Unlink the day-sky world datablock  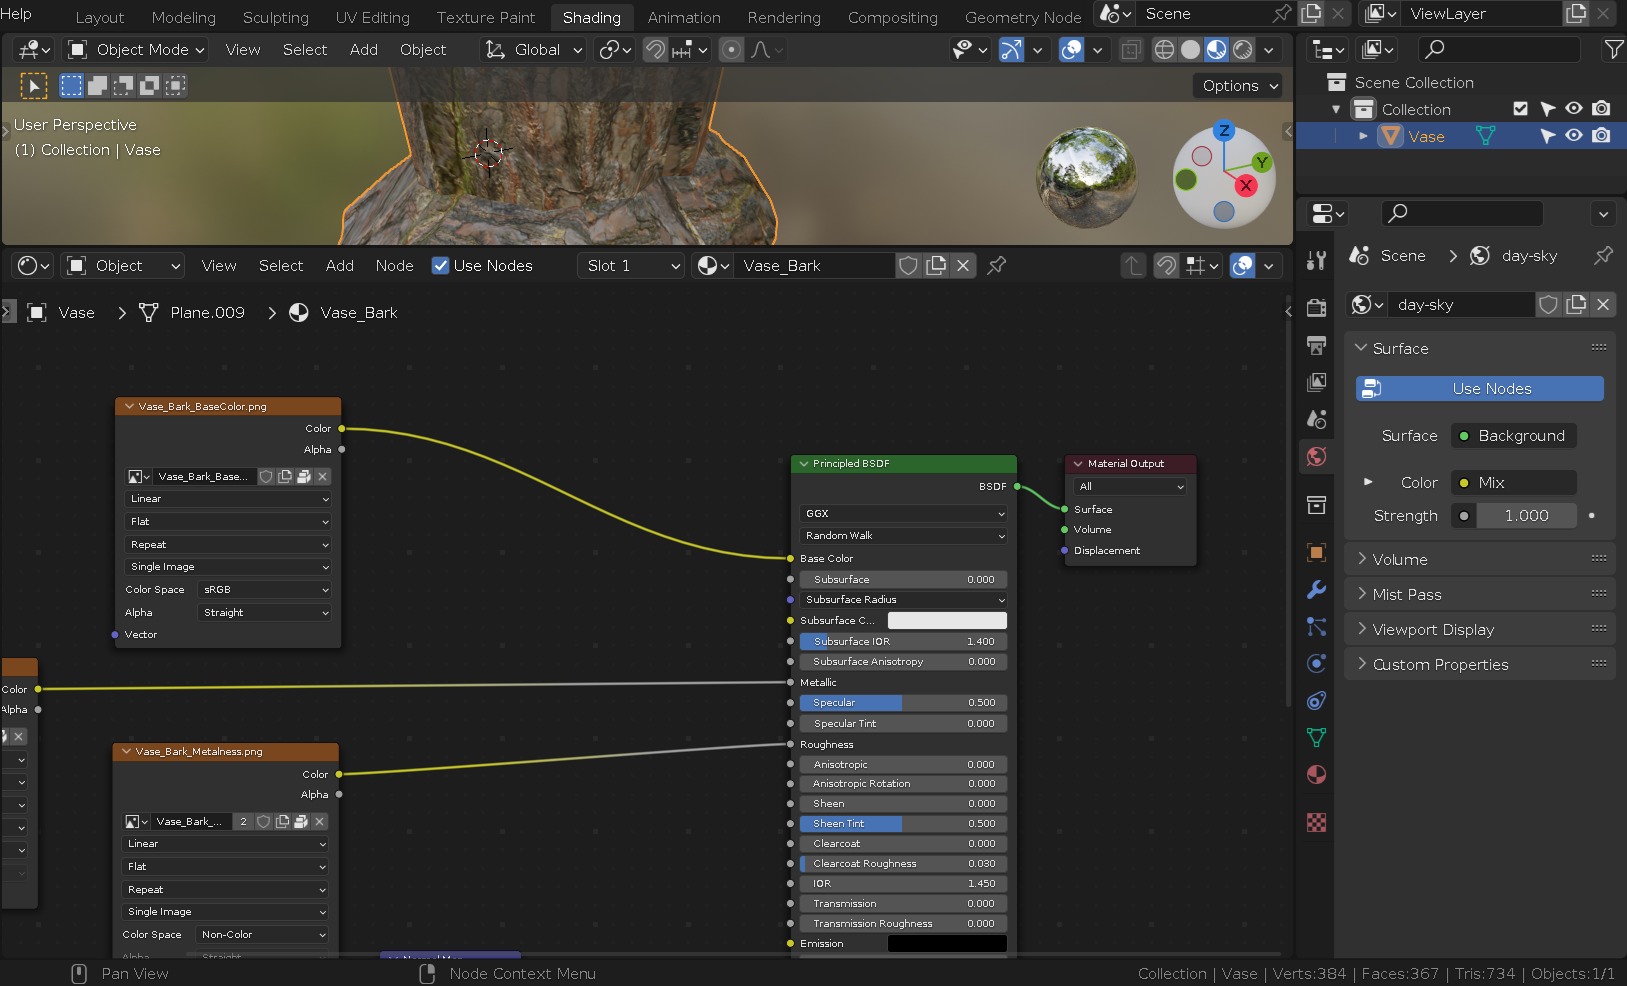click(1603, 305)
